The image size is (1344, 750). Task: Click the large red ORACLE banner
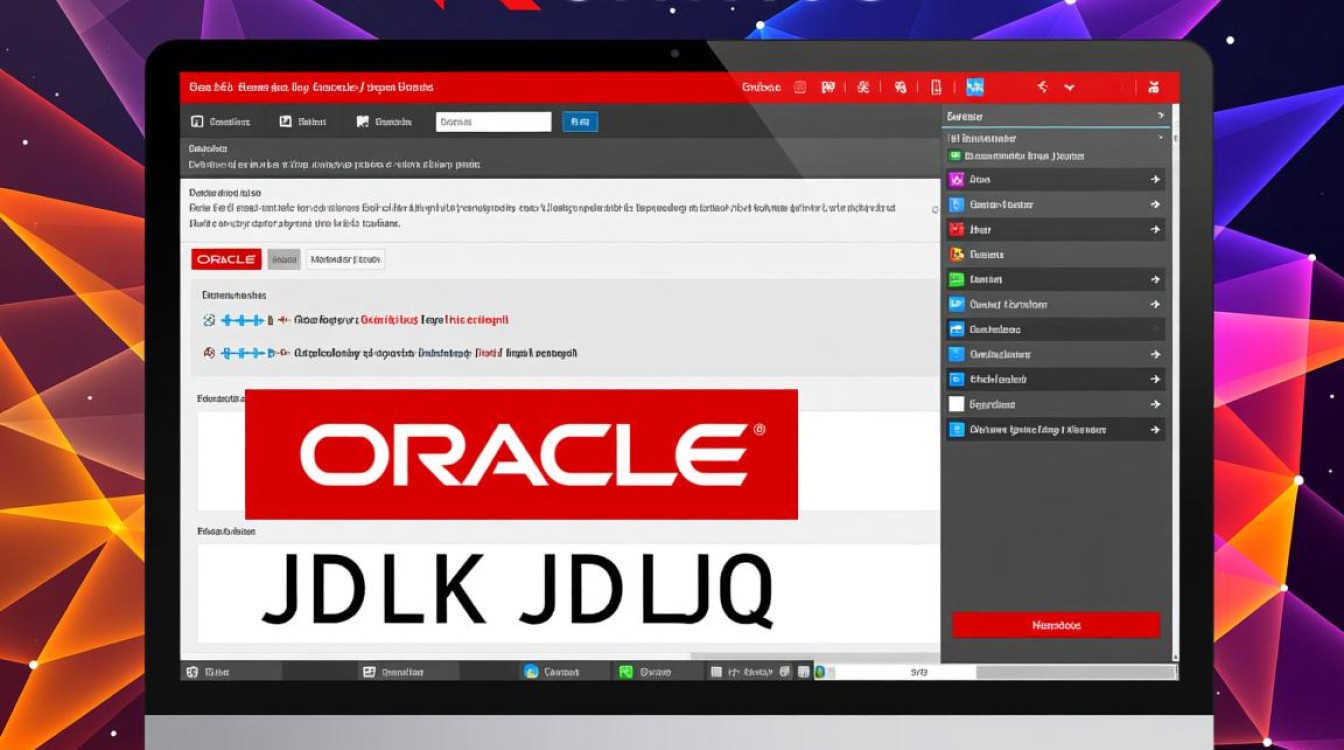(x=521, y=454)
